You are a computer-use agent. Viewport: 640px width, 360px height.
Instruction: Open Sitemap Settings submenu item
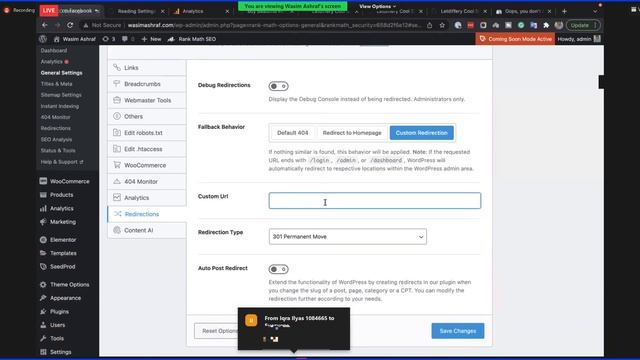tap(61, 95)
